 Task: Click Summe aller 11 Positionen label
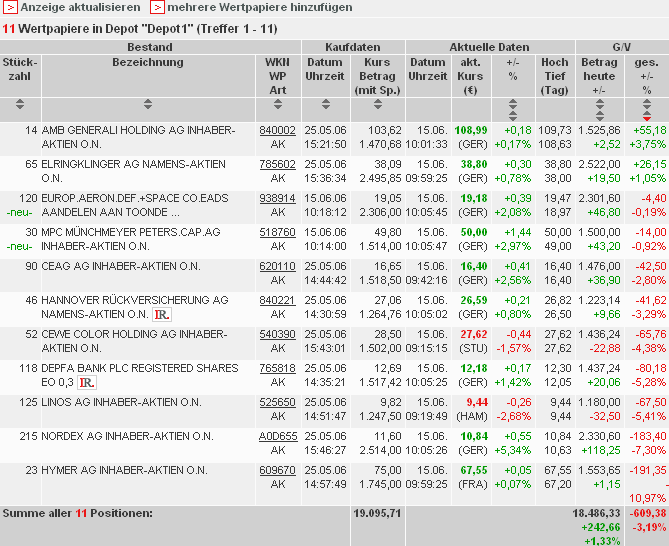click(78, 514)
